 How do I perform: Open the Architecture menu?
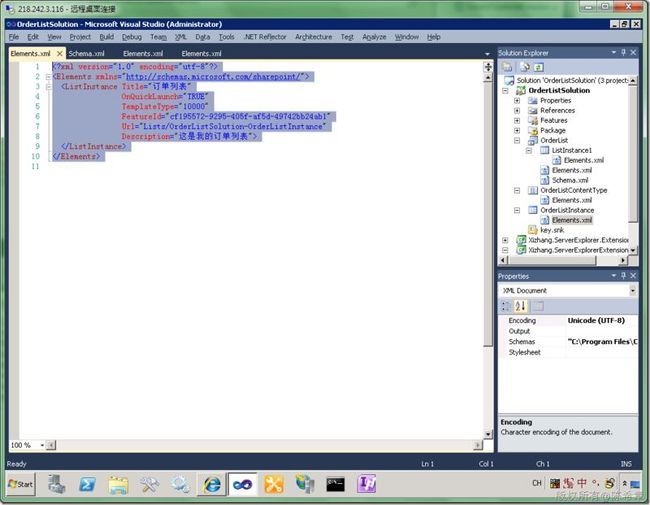[313, 37]
